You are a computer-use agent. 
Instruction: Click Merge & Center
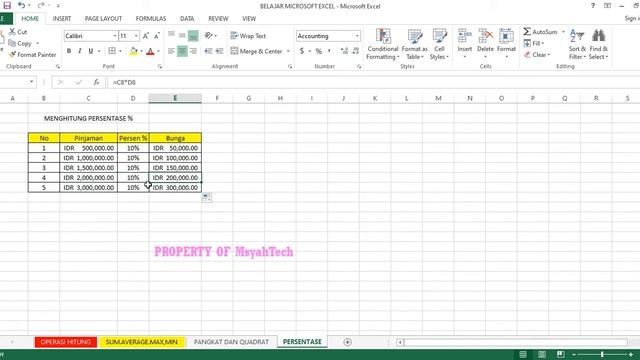pos(256,51)
